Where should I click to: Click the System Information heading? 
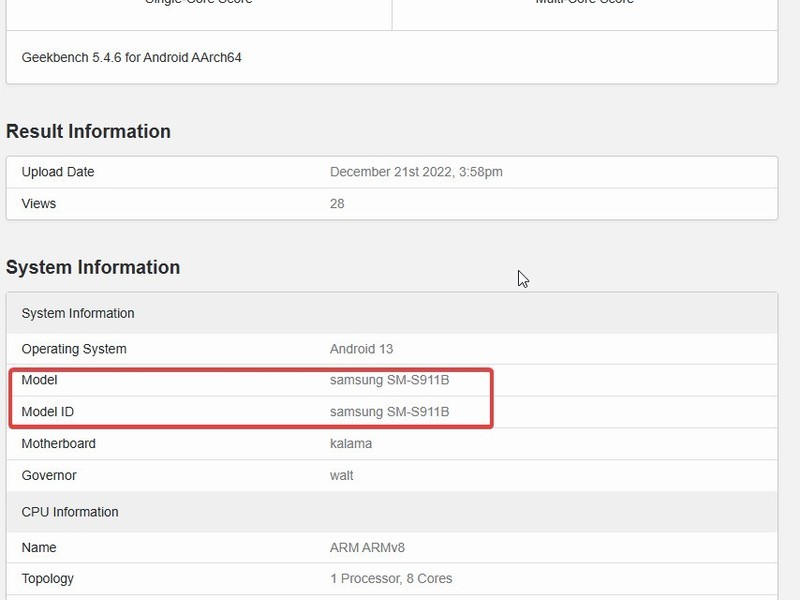pyautogui.click(x=93, y=267)
